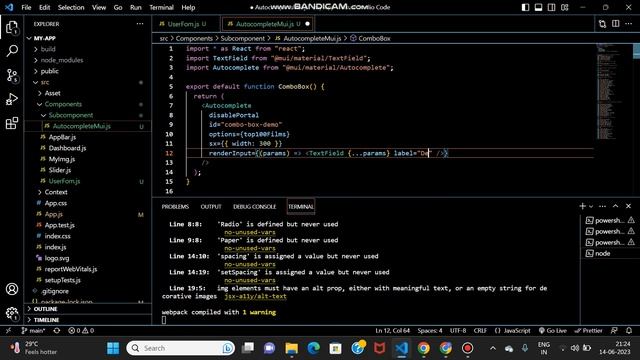The image size is (640, 360).
Task: Open the Terminal menu
Action: [161, 7]
